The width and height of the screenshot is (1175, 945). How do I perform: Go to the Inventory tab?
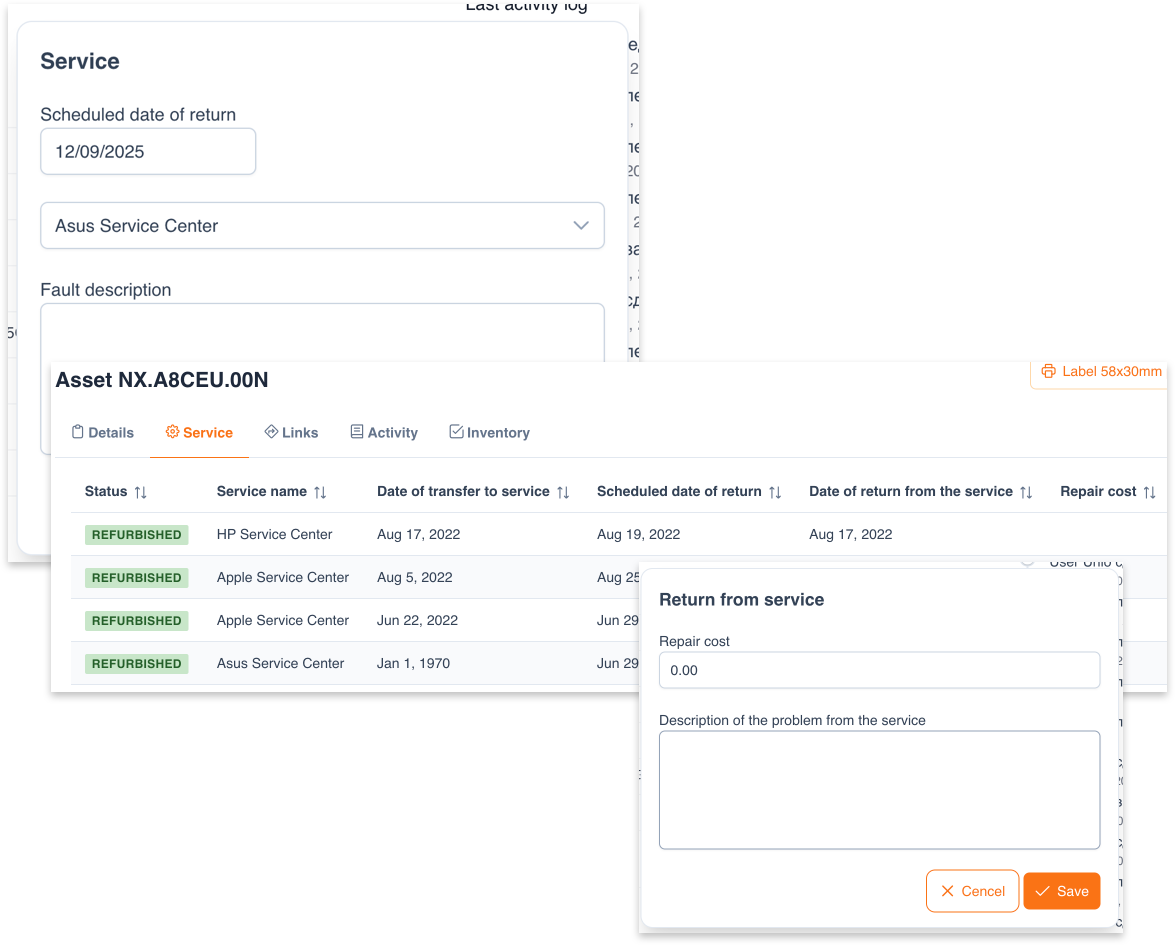pyautogui.click(x=489, y=433)
